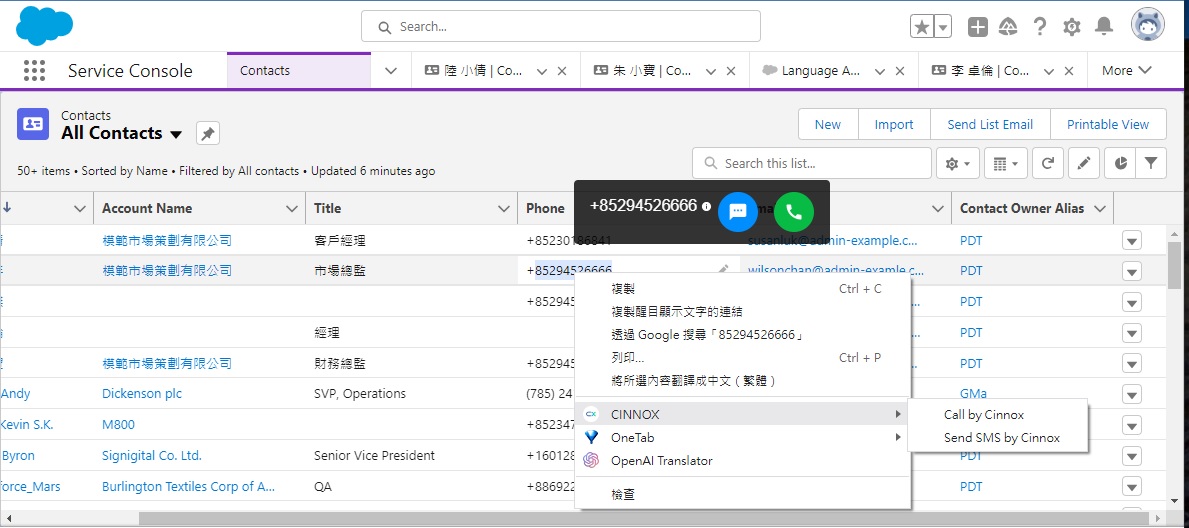The width and height of the screenshot is (1189, 528).
Task: Click the Help question mark icon
Action: [x=1040, y=27]
